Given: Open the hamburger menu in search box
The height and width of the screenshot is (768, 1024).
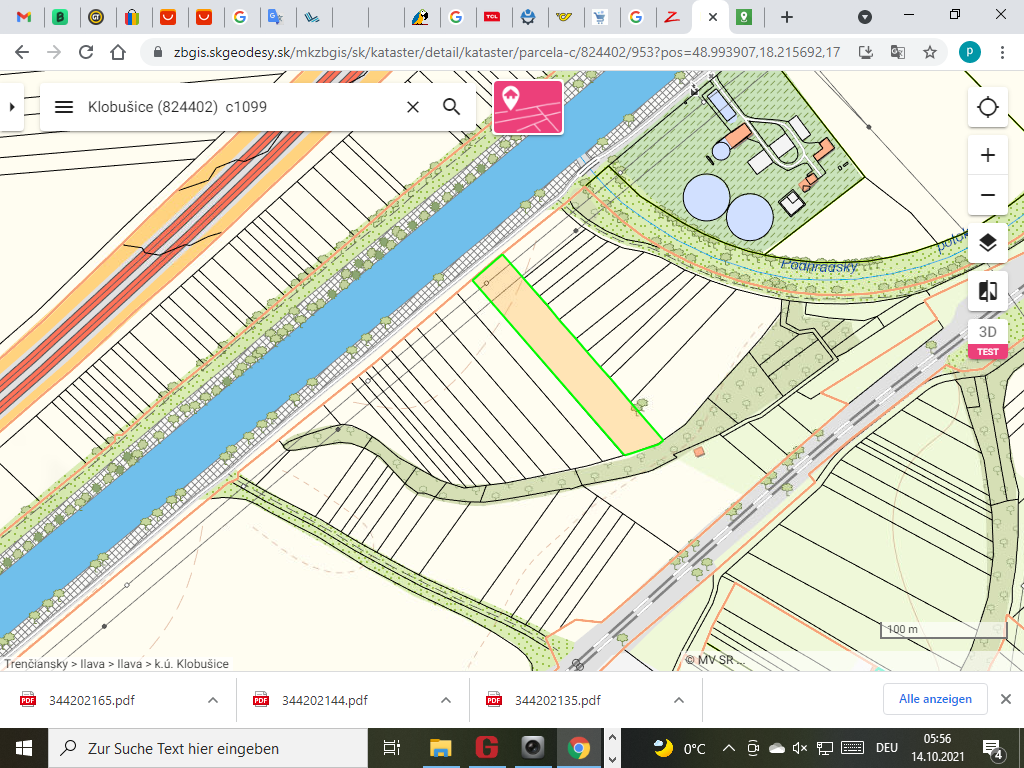Looking at the screenshot, I should [64, 107].
